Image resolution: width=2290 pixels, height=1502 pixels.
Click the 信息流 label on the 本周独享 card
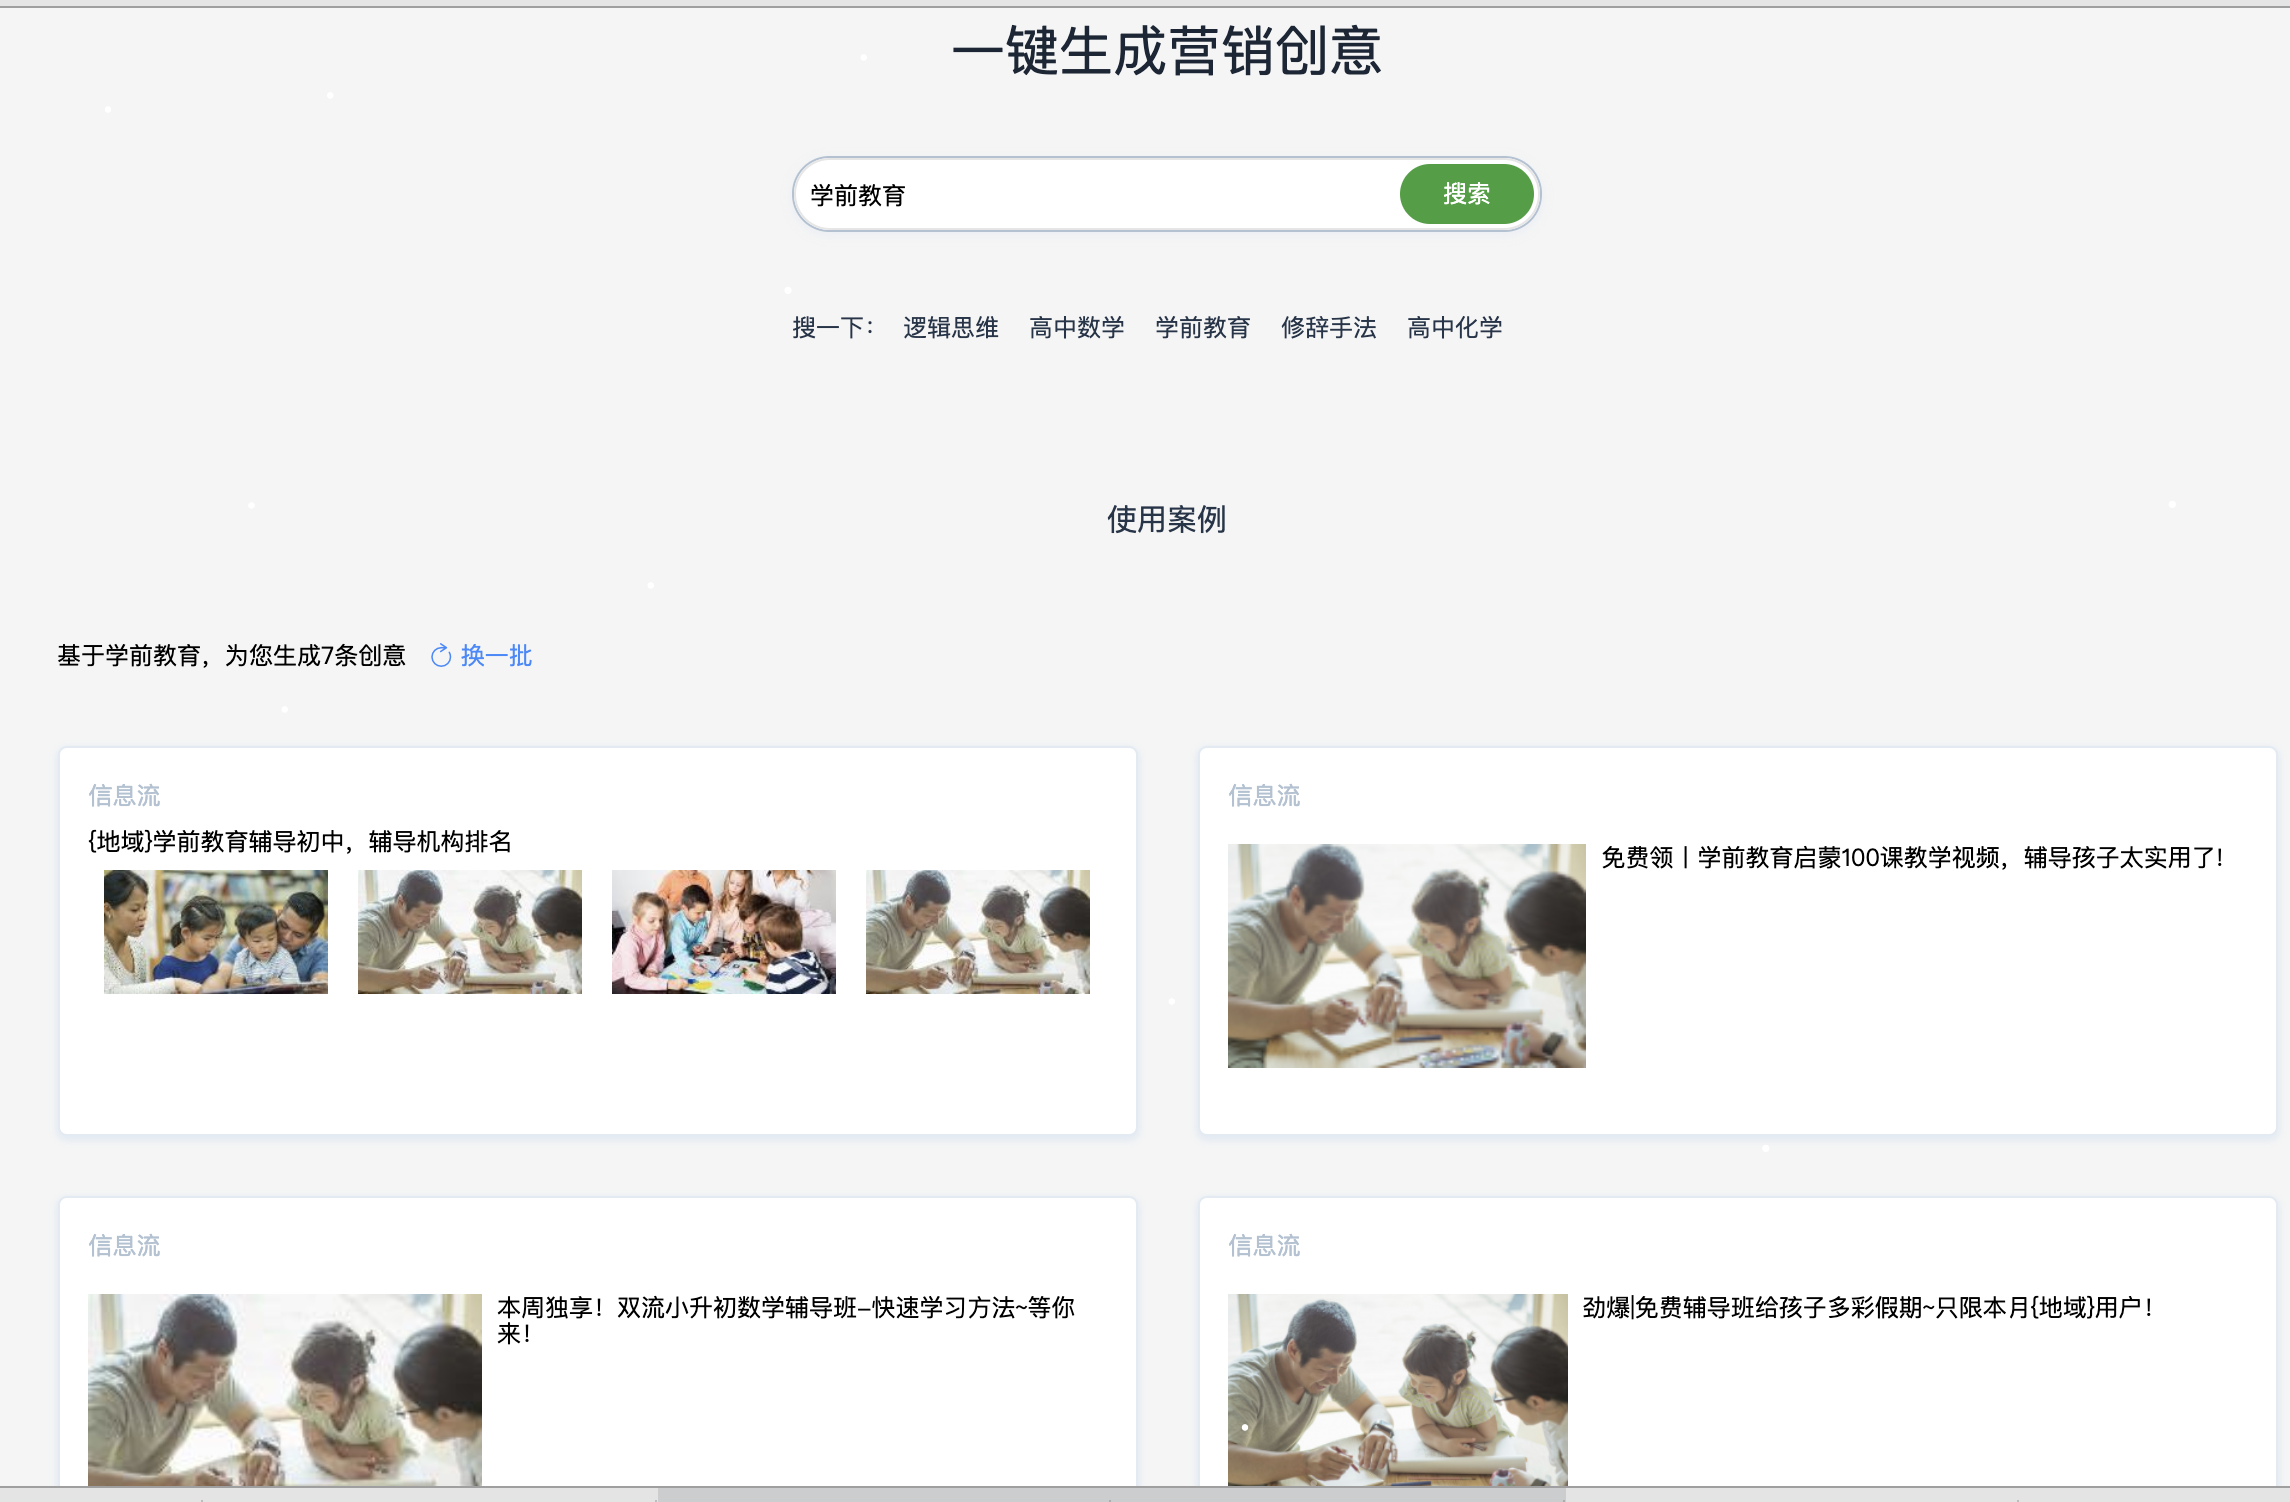coord(124,1245)
